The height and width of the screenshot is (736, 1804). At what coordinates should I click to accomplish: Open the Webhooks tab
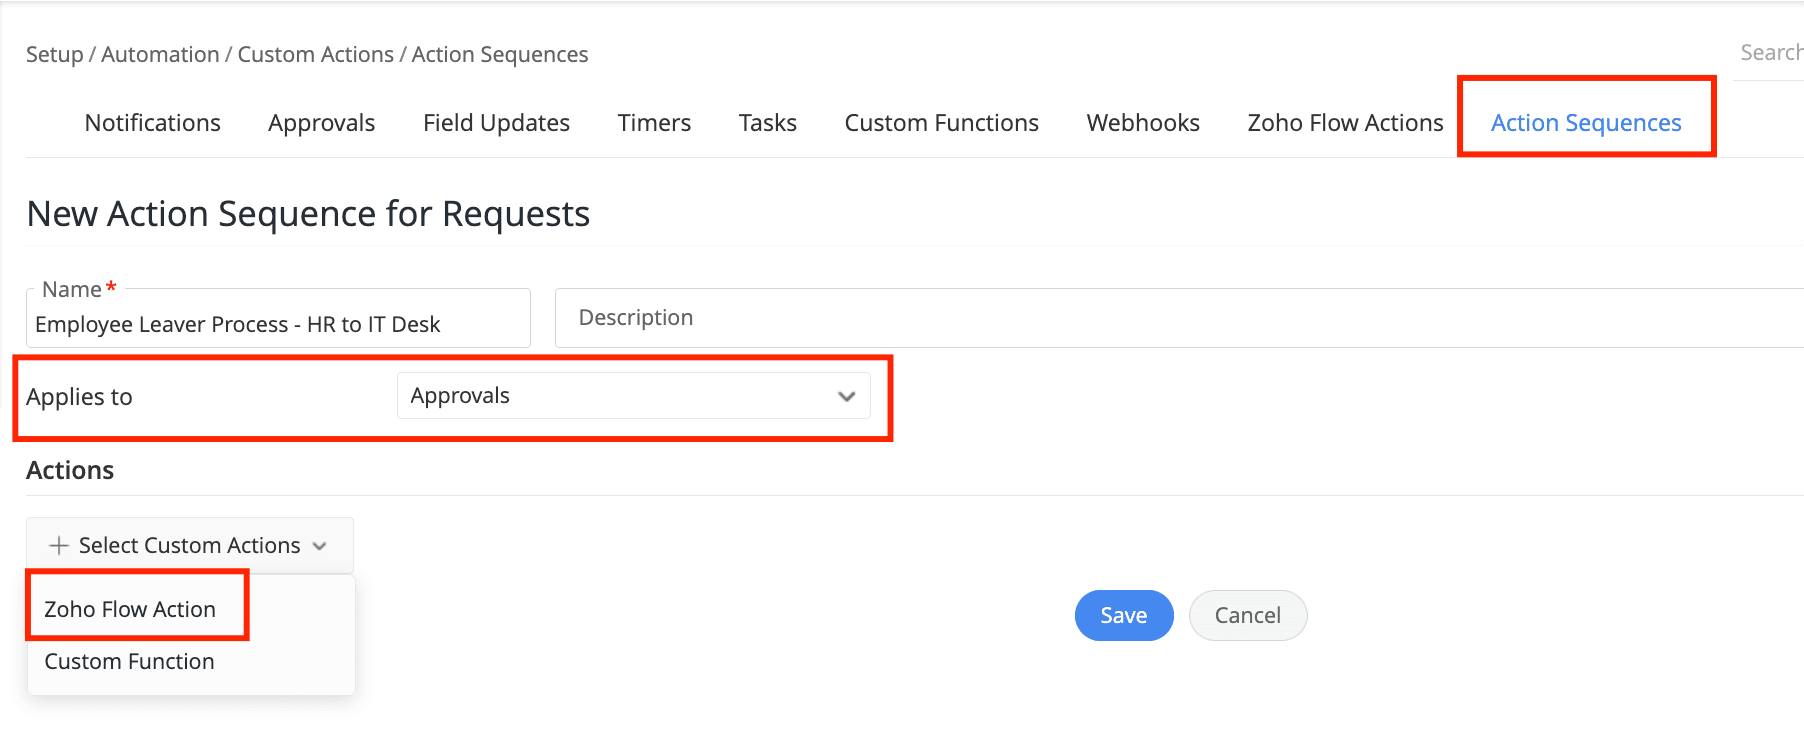1143,123
